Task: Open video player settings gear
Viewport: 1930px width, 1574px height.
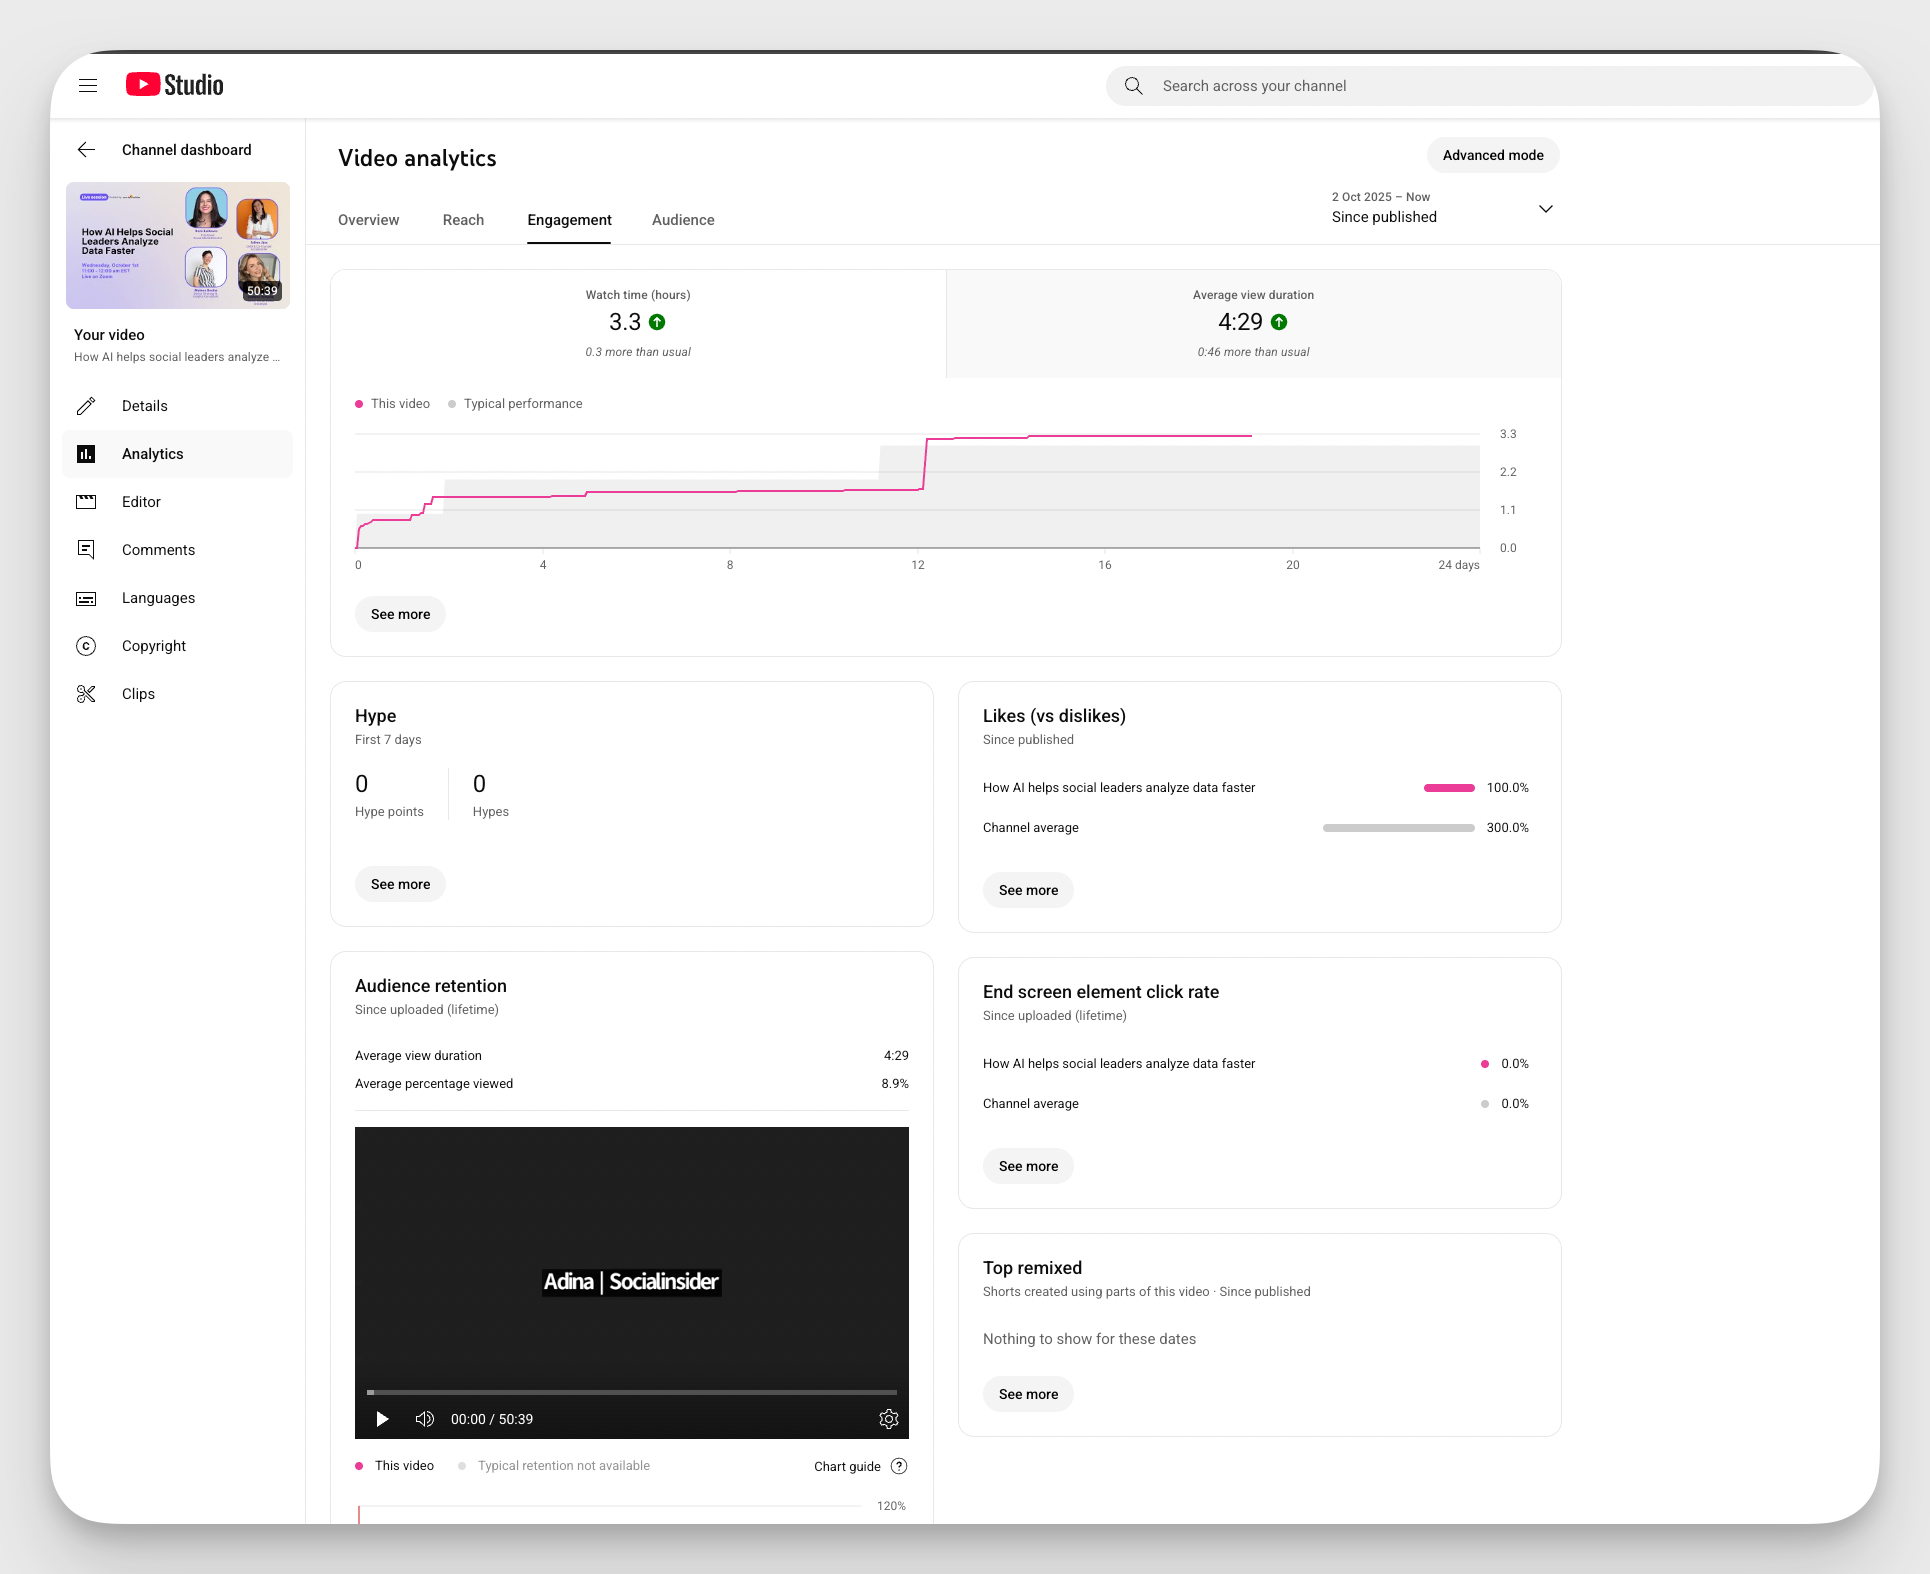Action: (x=888, y=1419)
